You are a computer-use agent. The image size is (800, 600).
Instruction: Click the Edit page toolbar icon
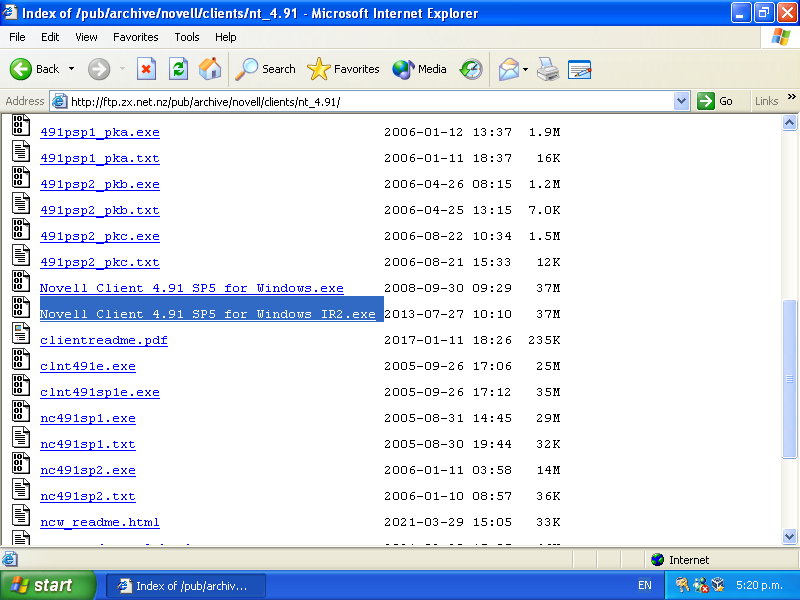[x=580, y=69]
